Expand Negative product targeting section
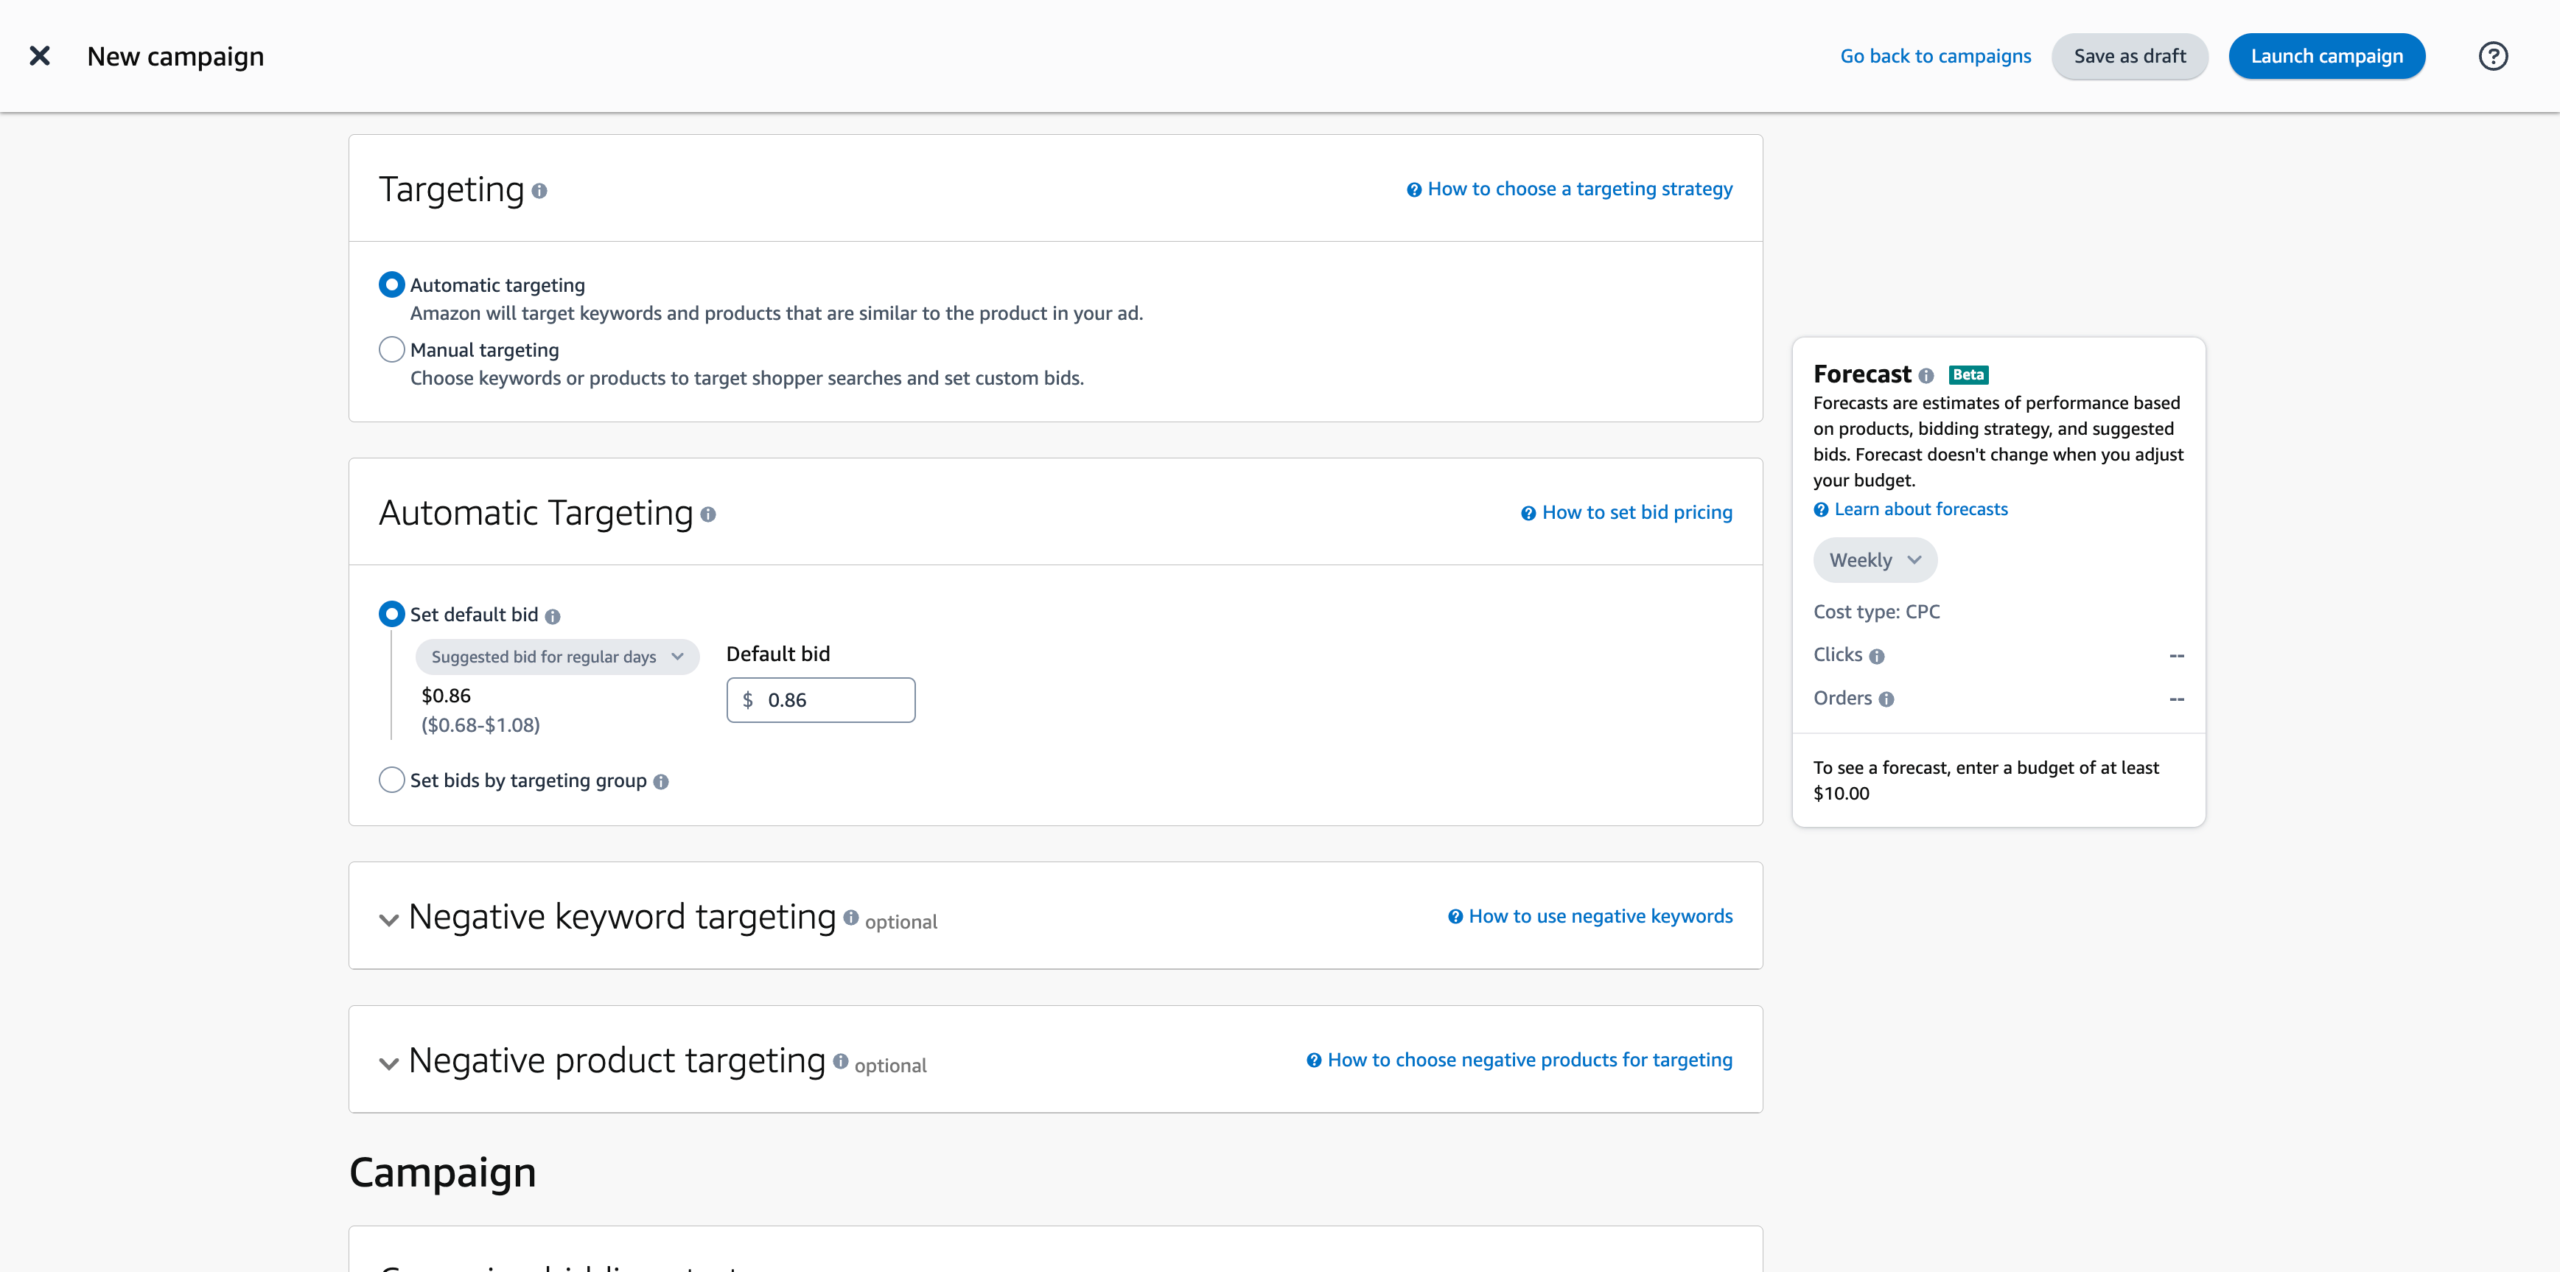2560x1272 pixels. coord(389,1063)
